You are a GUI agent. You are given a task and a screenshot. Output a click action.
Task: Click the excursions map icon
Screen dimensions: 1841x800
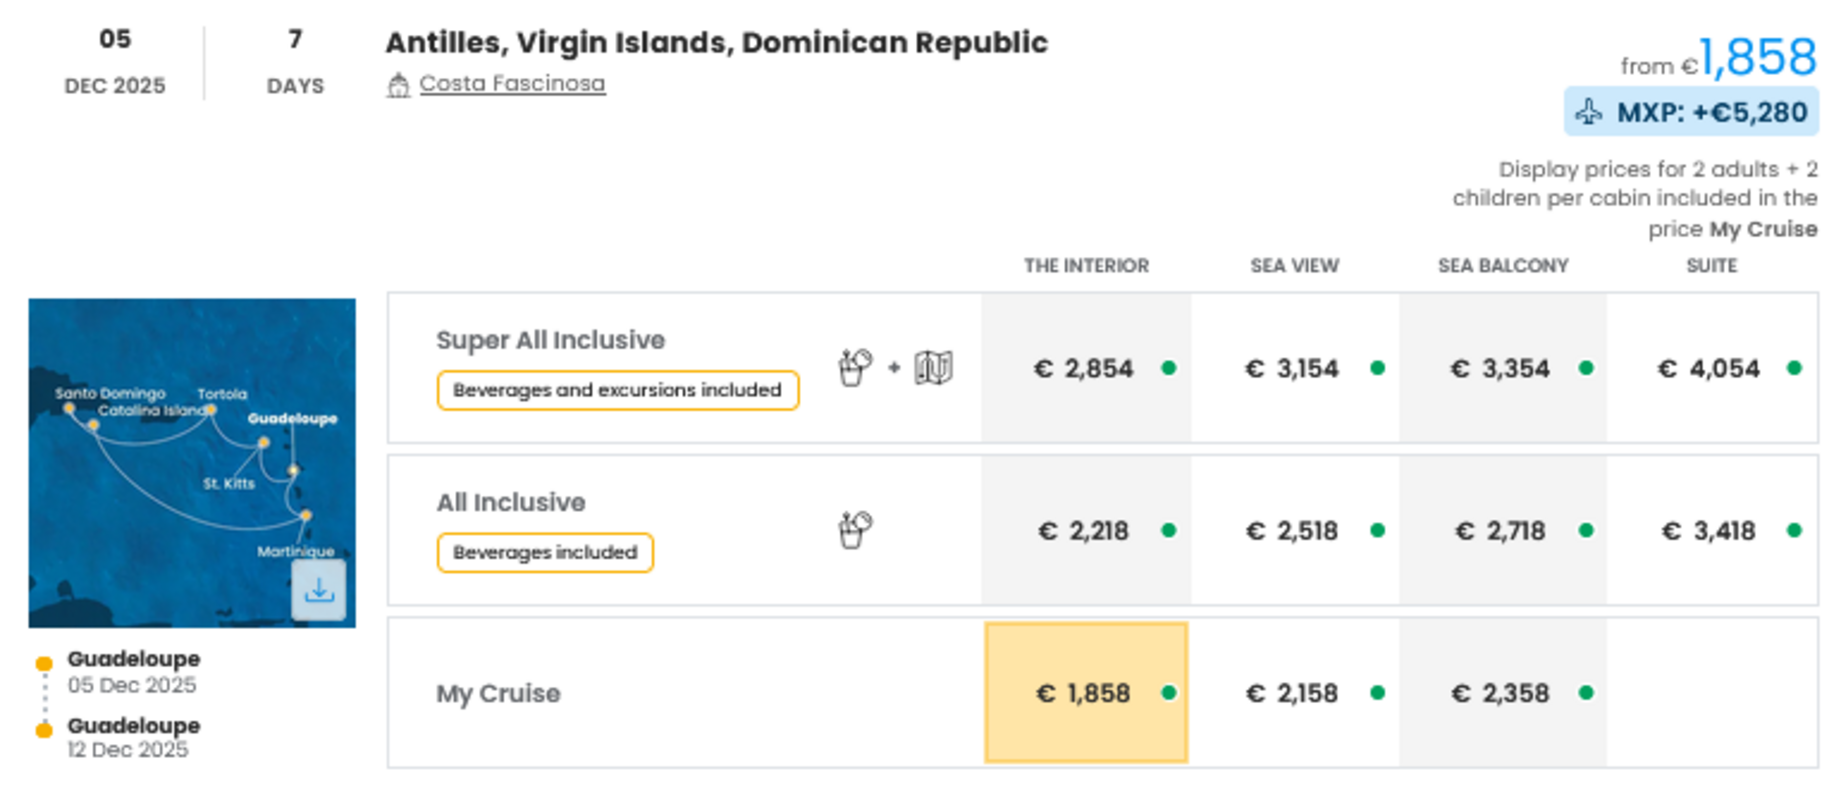tap(933, 368)
